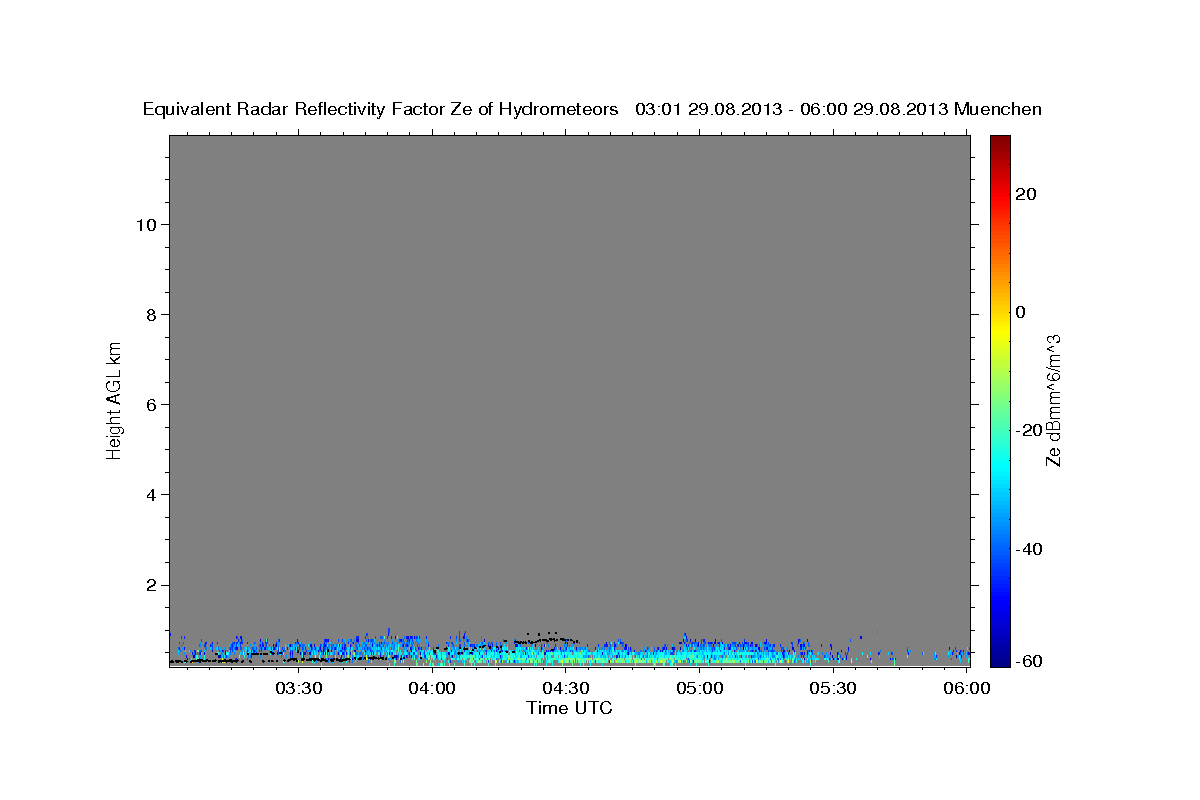Image resolution: width=1200 pixels, height=800 pixels.
Task: Click the colorbar label '-20'
Action: click(x=1030, y=430)
